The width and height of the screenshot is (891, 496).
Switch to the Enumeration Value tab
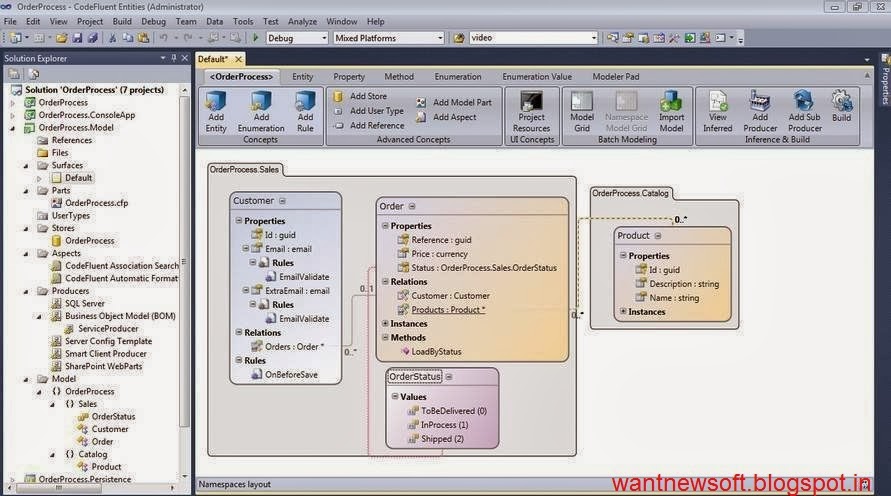pyautogui.click(x=537, y=77)
